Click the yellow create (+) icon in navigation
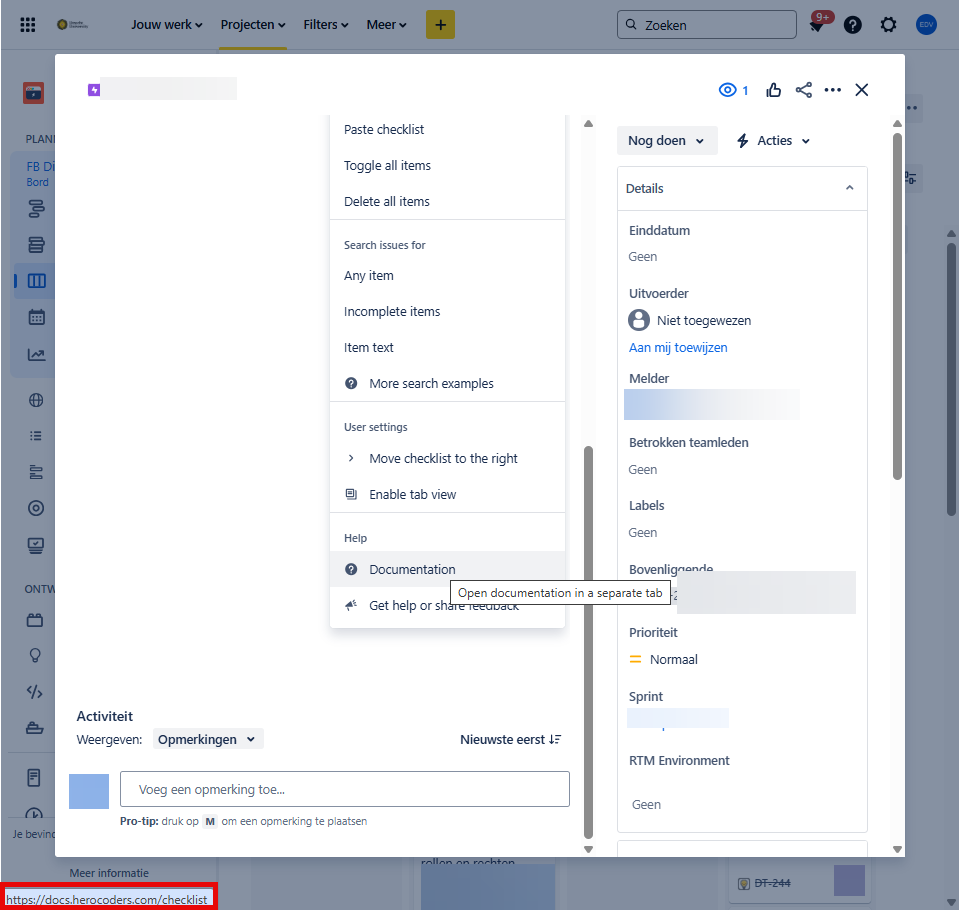Image resolution: width=959 pixels, height=910 pixels. click(x=440, y=24)
